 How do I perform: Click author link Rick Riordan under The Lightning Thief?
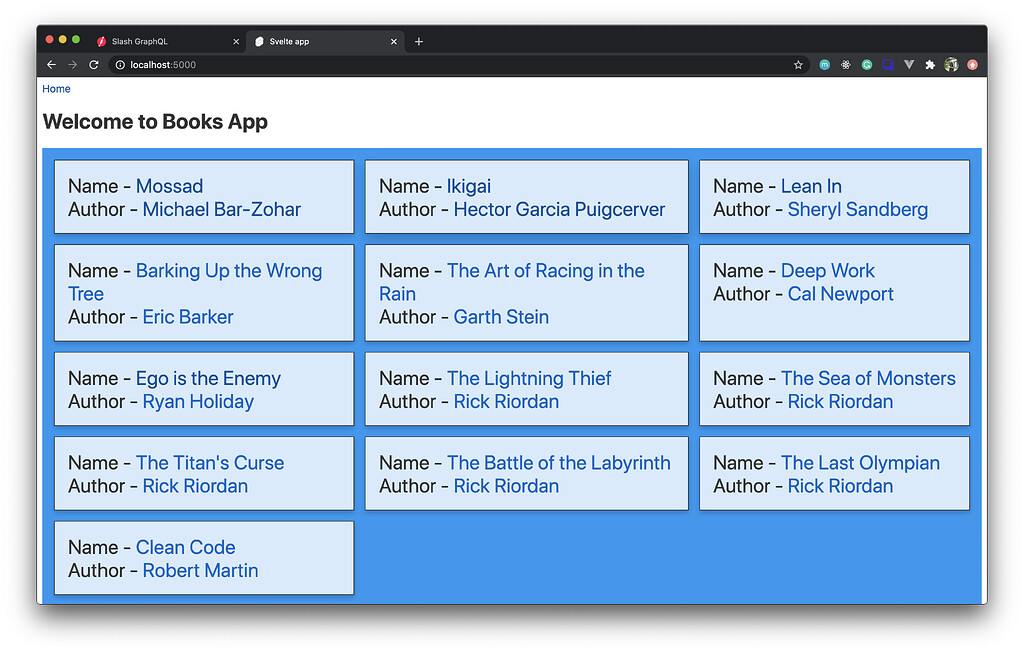point(505,401)
